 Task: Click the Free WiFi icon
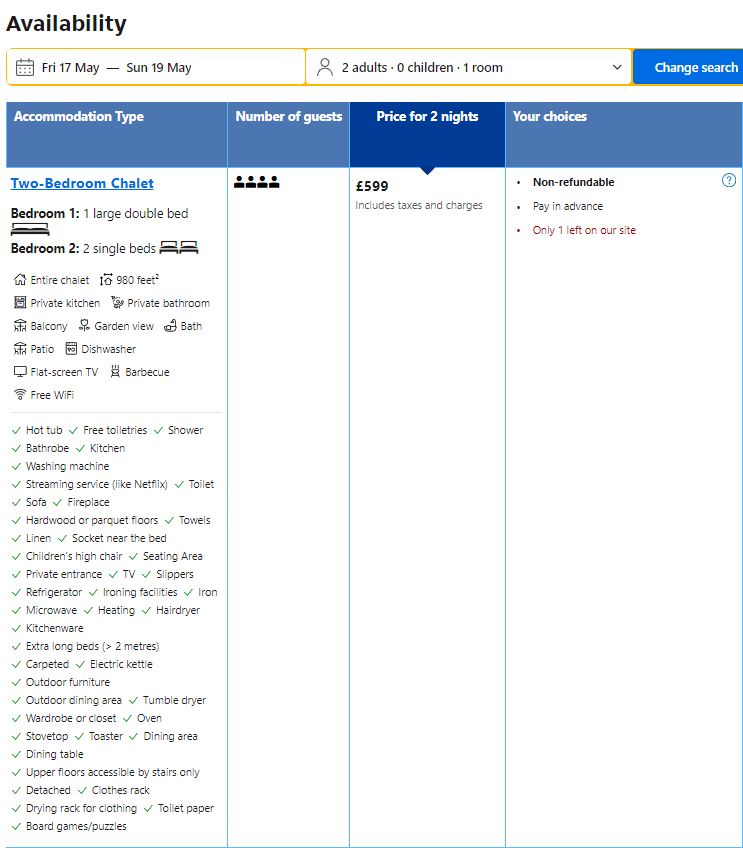pos(20,395)
